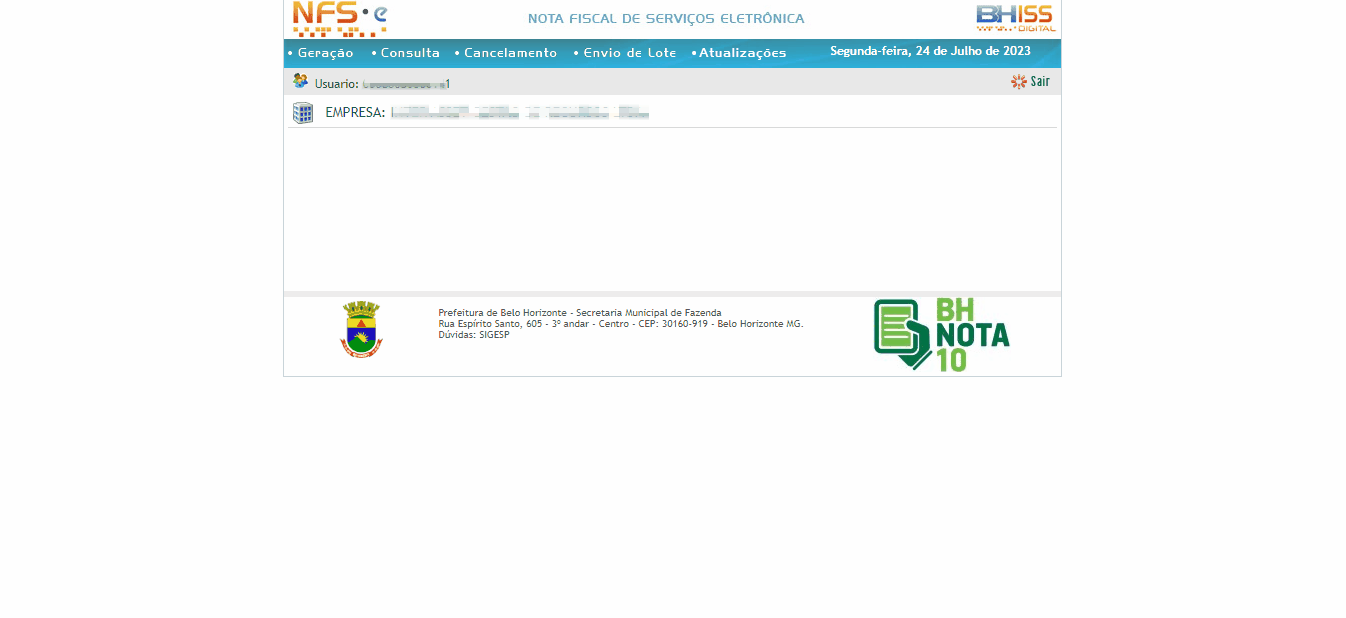Click the BHISS Digital logo
The height and width of the screenshot is (618, 1346).
pyautogui.click(x=1015, y=18)
